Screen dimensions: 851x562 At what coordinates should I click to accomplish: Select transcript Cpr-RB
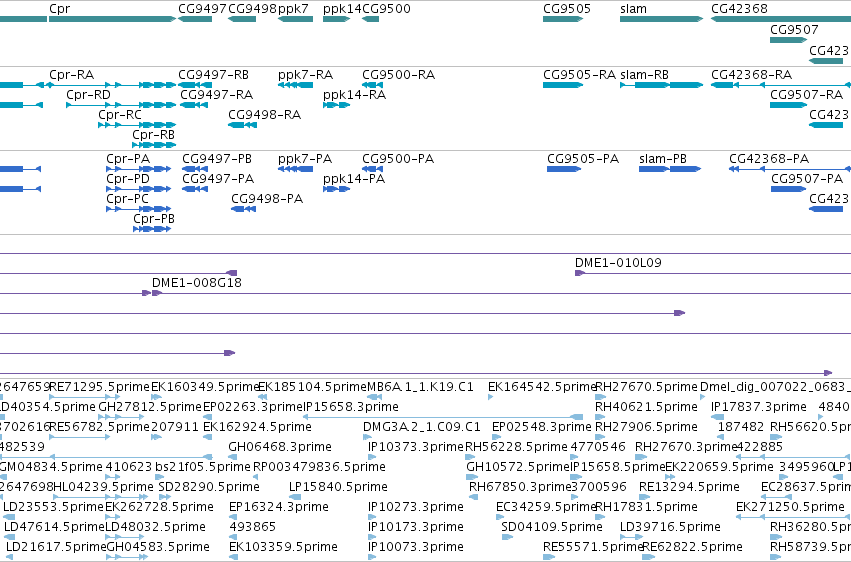tap(154, 145)
